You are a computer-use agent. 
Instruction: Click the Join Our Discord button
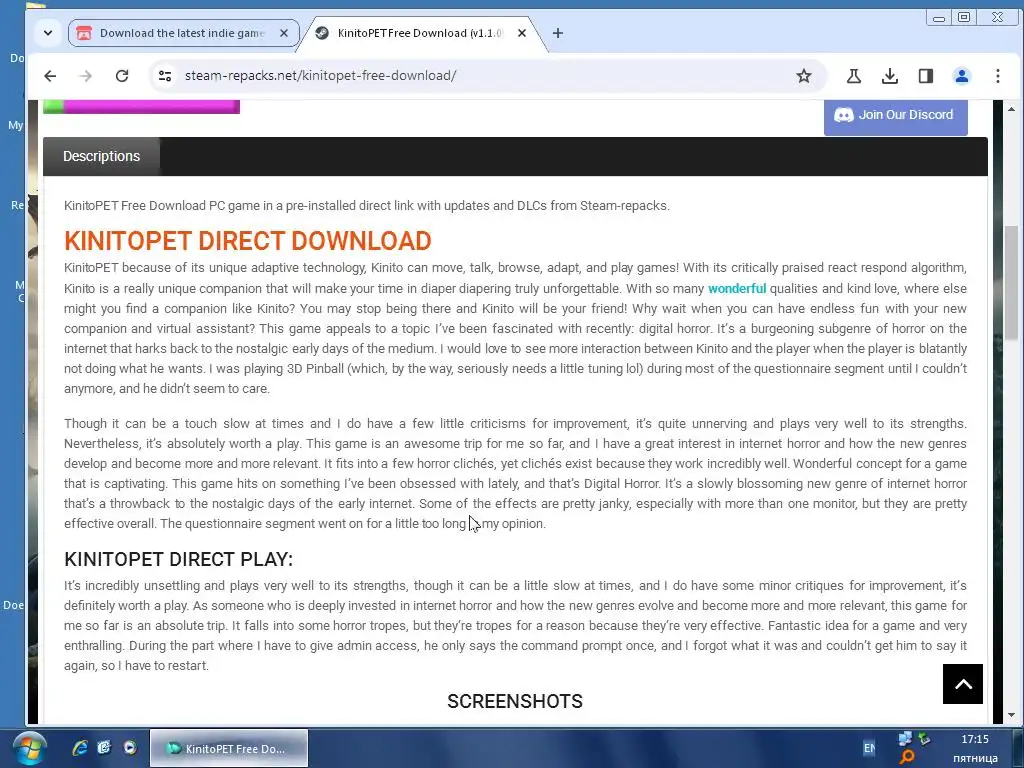895,116
